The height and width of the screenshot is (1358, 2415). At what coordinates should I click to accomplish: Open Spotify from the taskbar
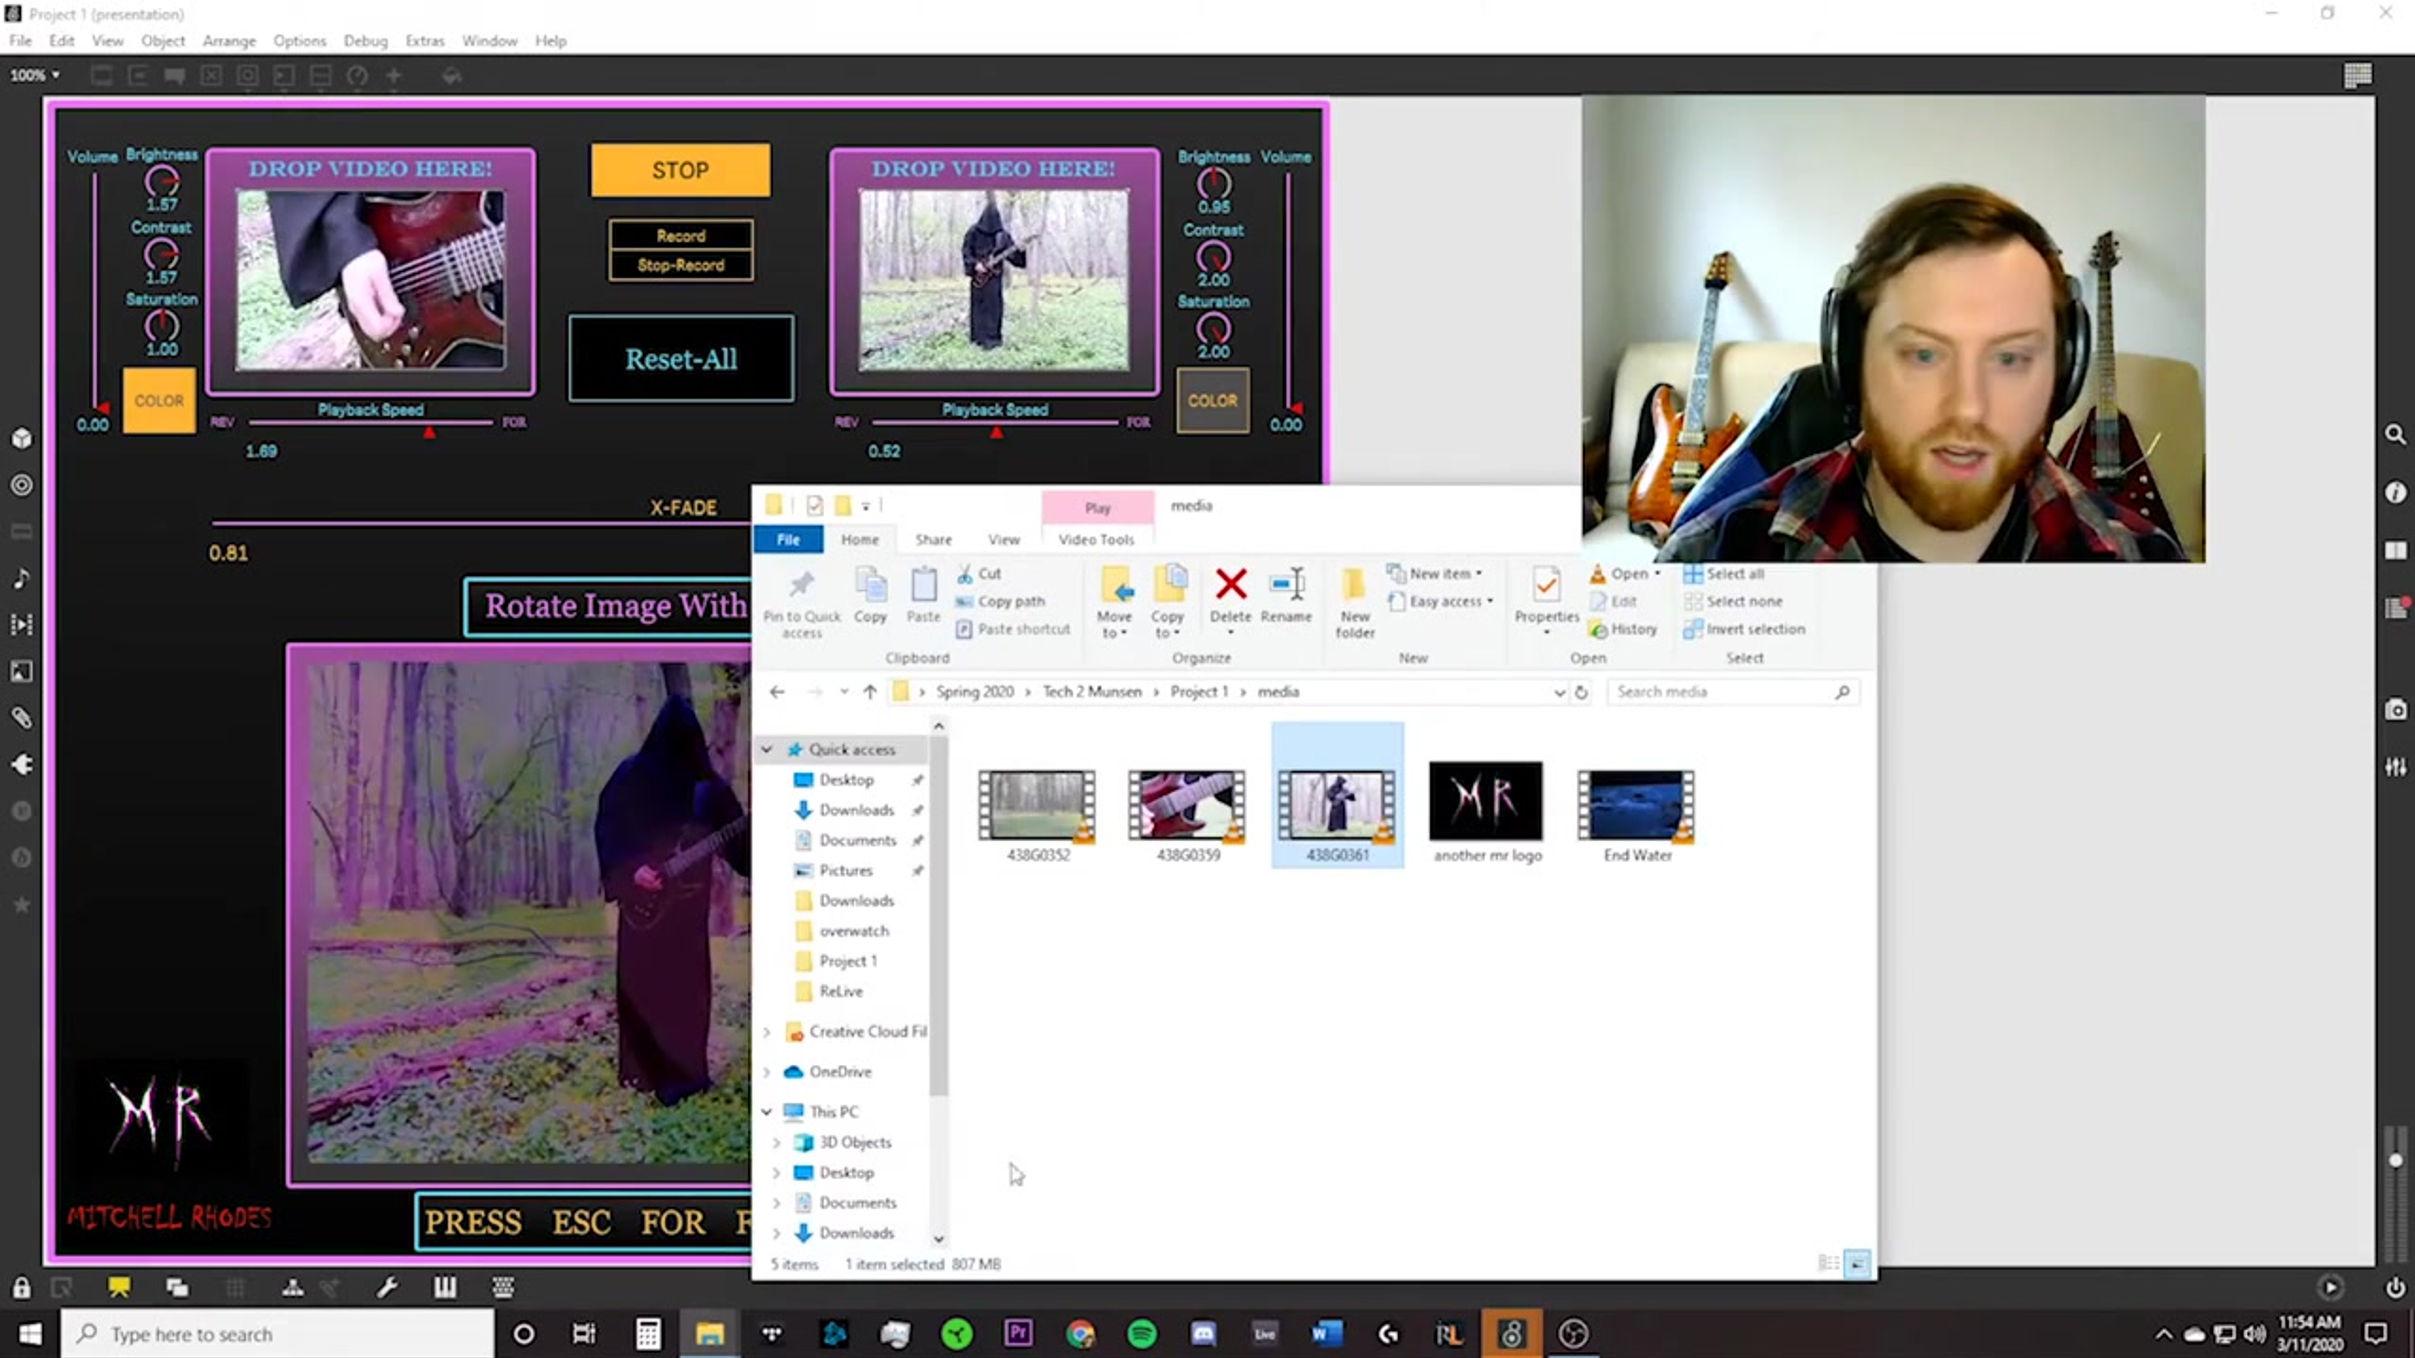coord(1141,1334)
